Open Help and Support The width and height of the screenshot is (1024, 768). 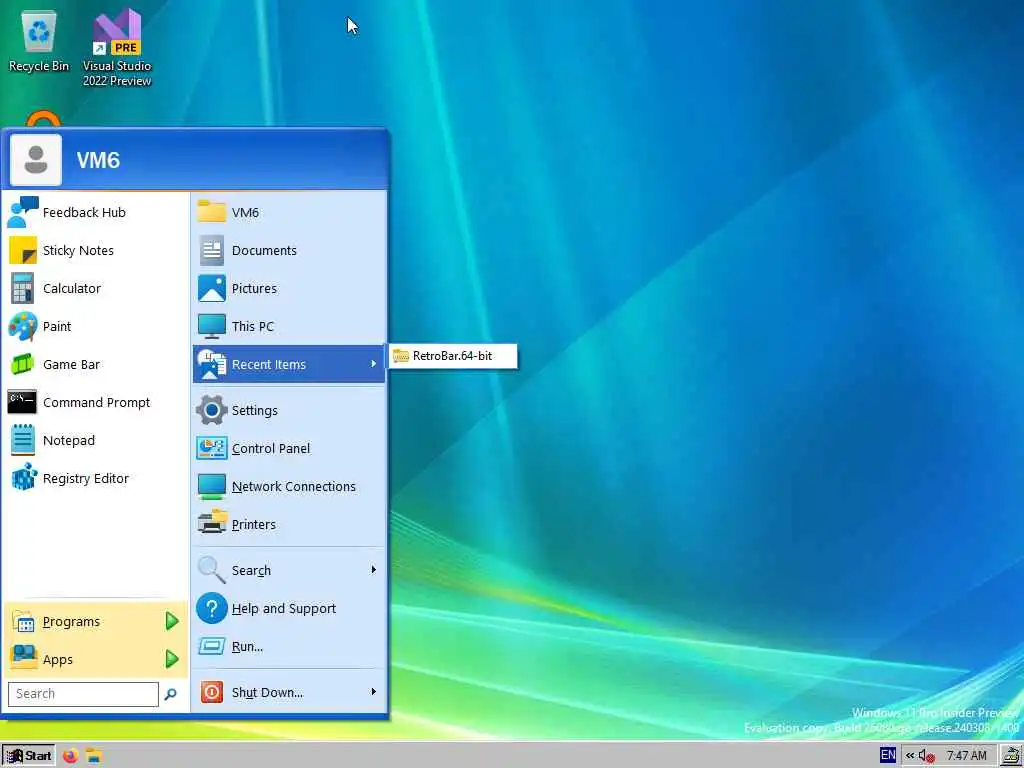[x=289, y=608]
